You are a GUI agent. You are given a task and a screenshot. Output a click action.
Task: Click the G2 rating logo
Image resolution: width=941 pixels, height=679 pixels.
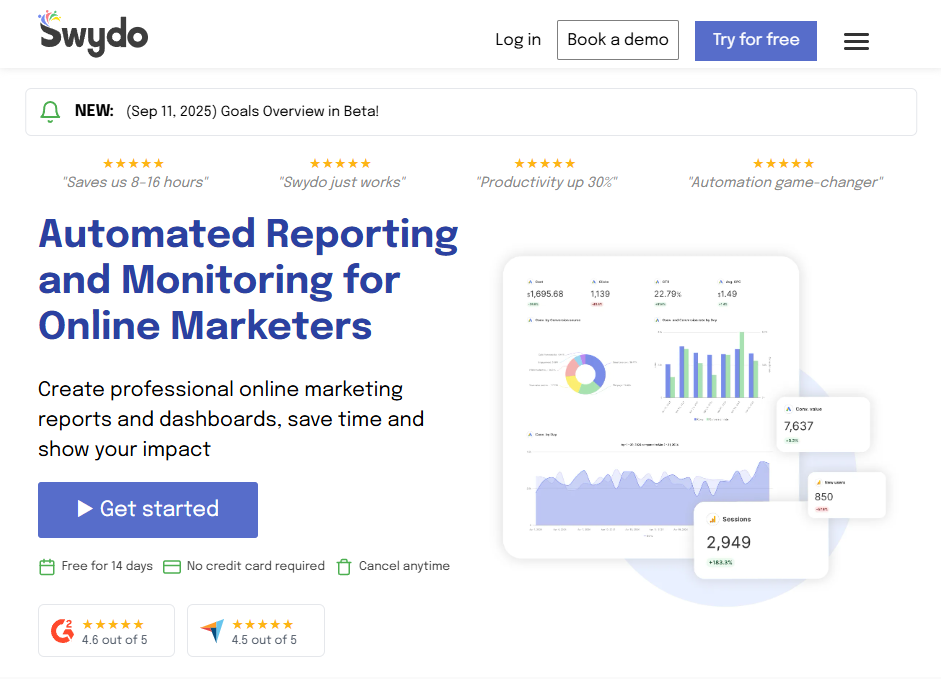point(62,631)
